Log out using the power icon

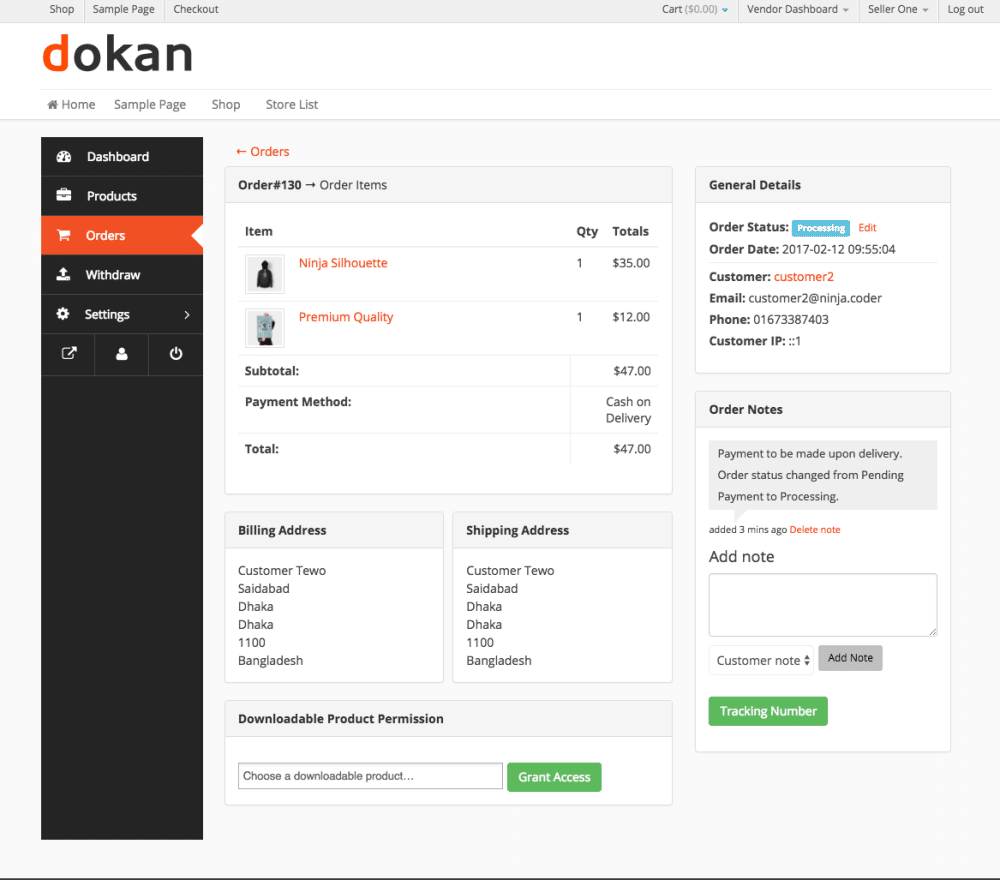pos(174,353)
